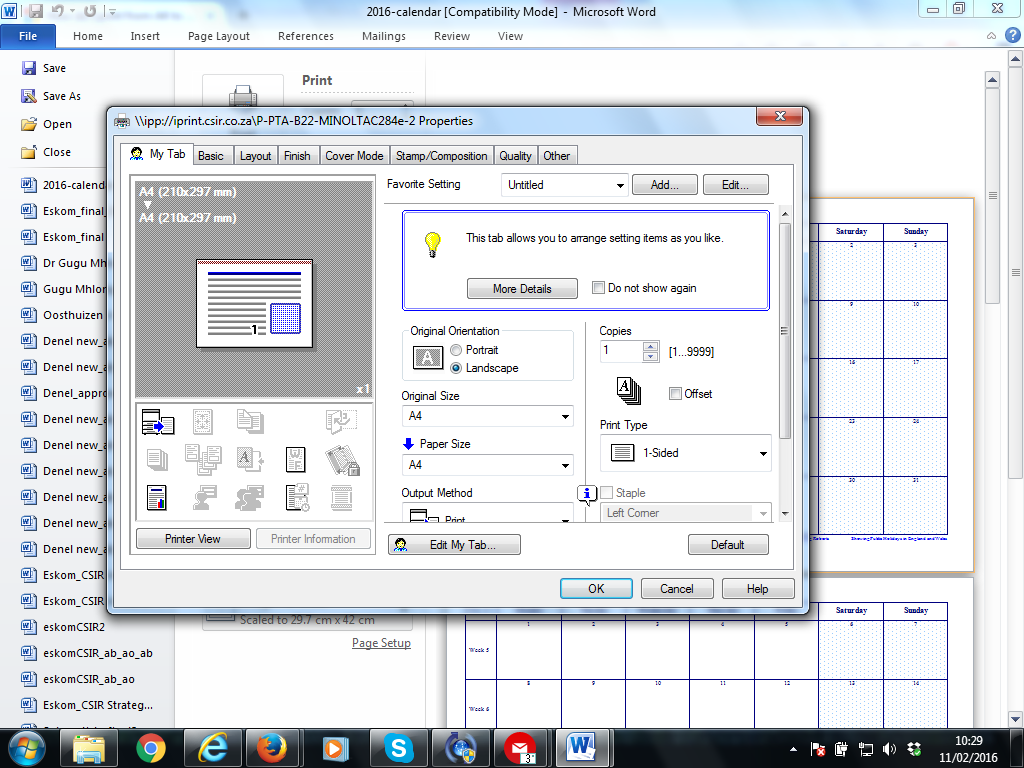Open Skype from the taskbar

point(398,748)
